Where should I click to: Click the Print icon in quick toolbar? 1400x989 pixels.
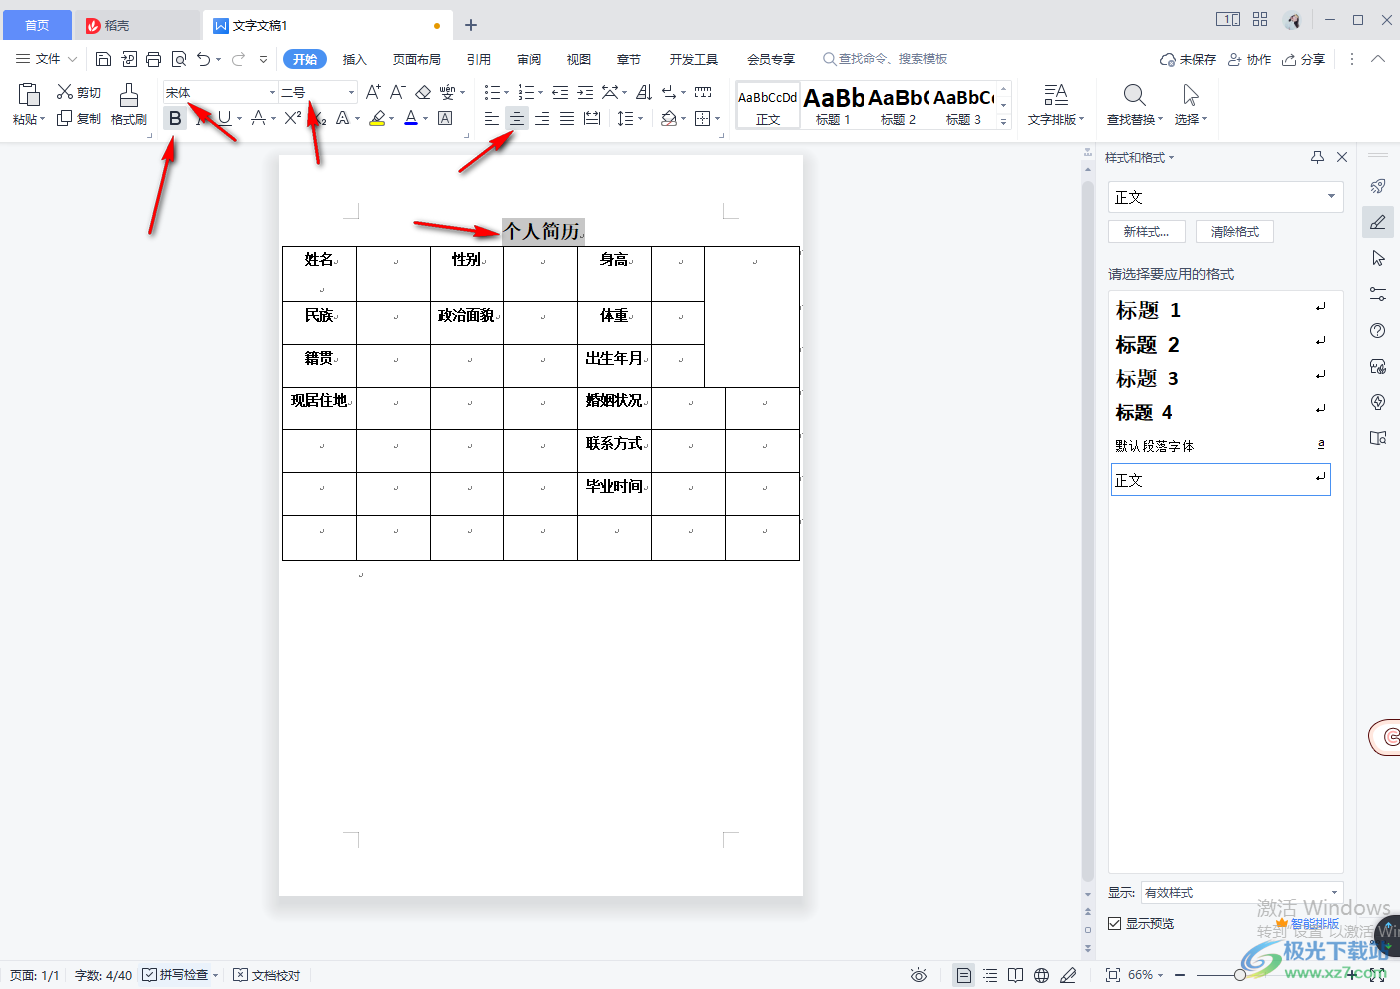(x=153, y=59)
